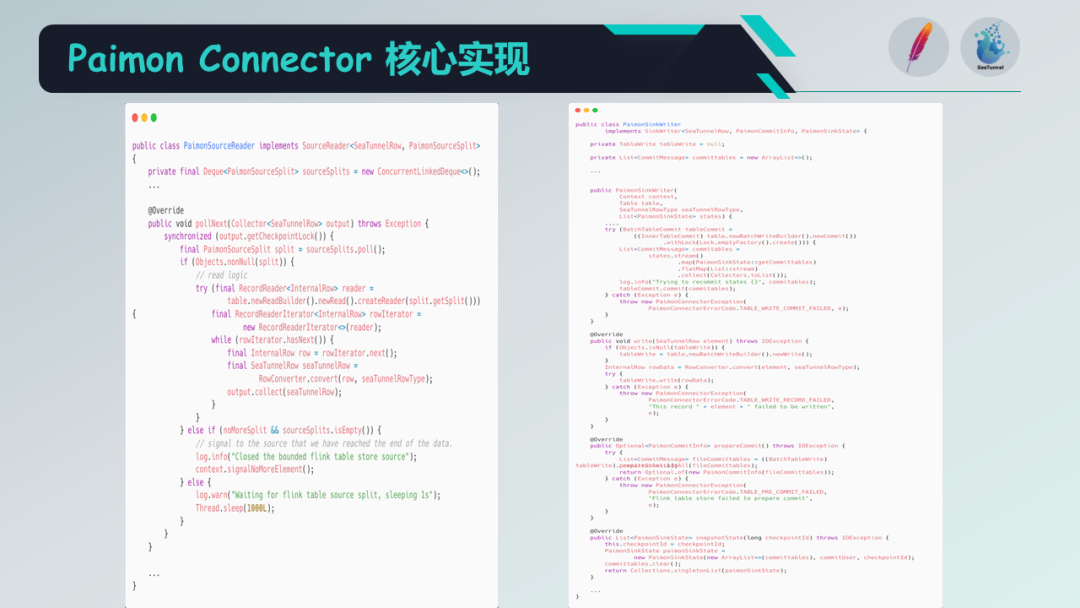Click 'if (Objects.nonNull(split))' line
This screenshot has height=608, width=1080.
click(x=237, y=262)
